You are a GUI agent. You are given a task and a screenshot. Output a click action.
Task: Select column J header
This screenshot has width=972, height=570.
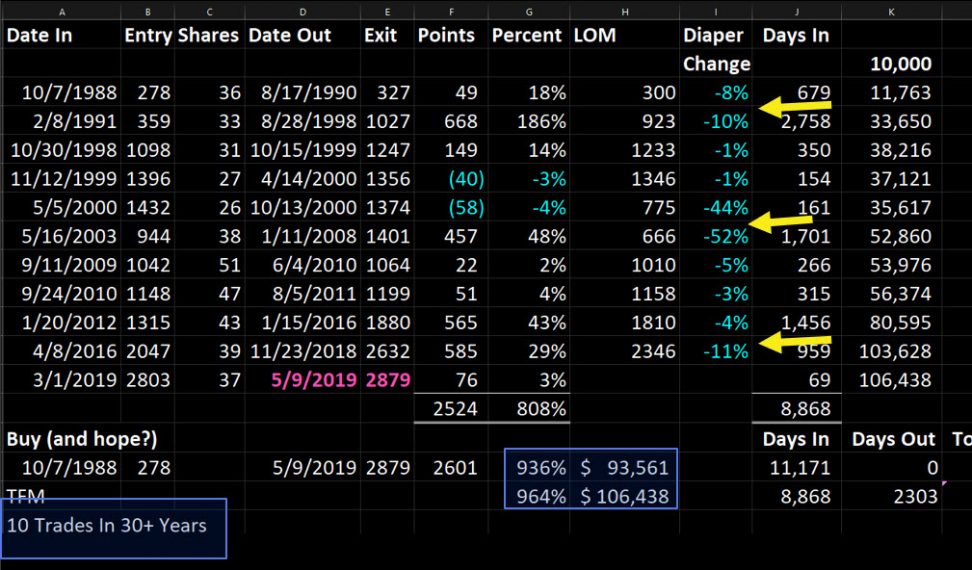[x=797, y=11]
